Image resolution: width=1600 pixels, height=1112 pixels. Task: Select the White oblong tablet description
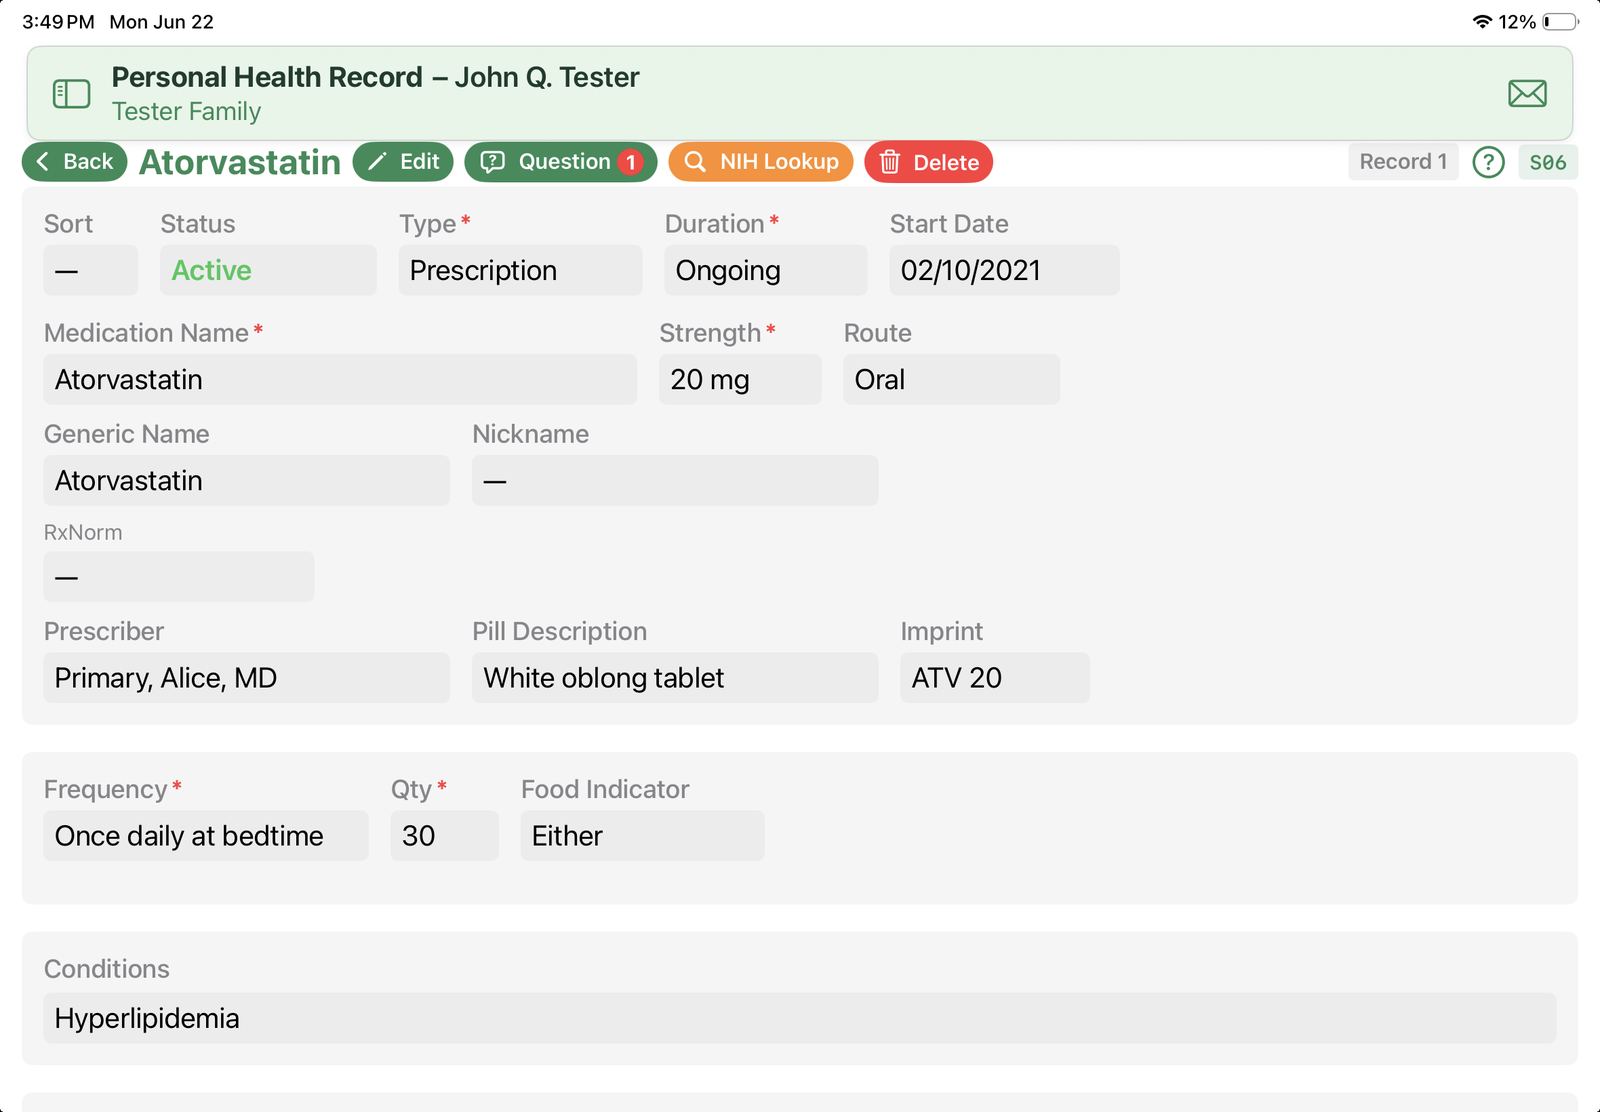[x=675, y=677]
